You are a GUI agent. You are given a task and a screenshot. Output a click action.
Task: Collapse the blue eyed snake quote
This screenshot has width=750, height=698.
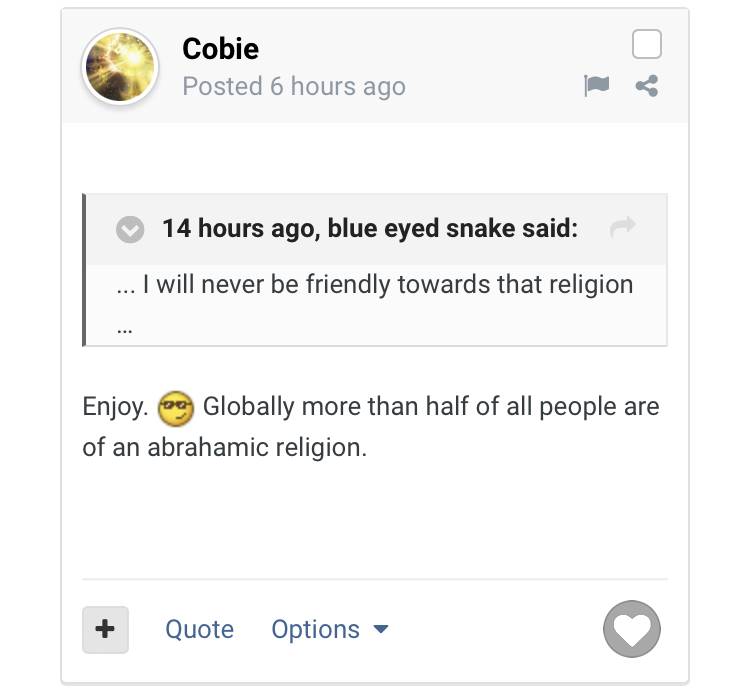(130, 230)
